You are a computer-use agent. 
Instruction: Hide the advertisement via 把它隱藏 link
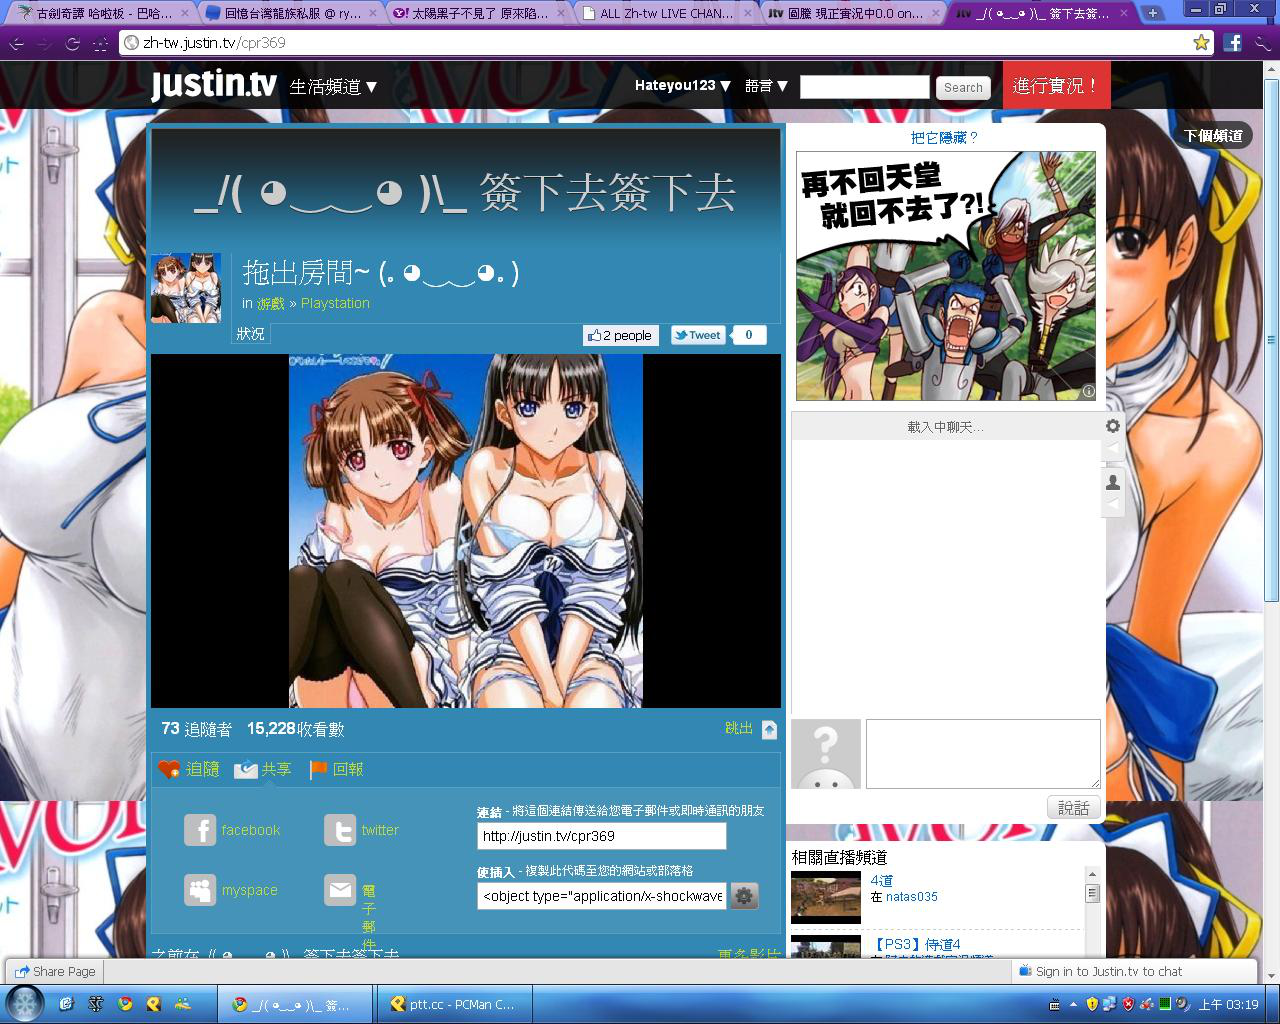[x=944, y=137]
